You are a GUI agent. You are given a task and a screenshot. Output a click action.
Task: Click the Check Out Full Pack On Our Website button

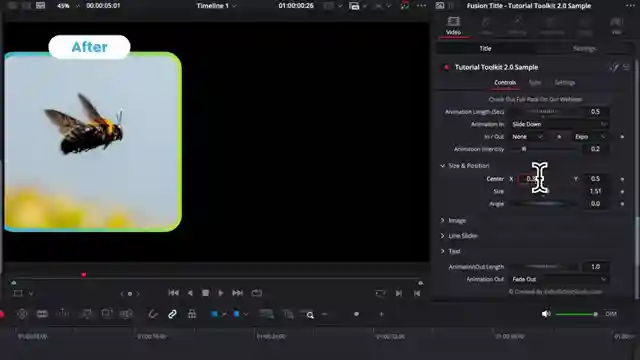(x=535, y=99)
